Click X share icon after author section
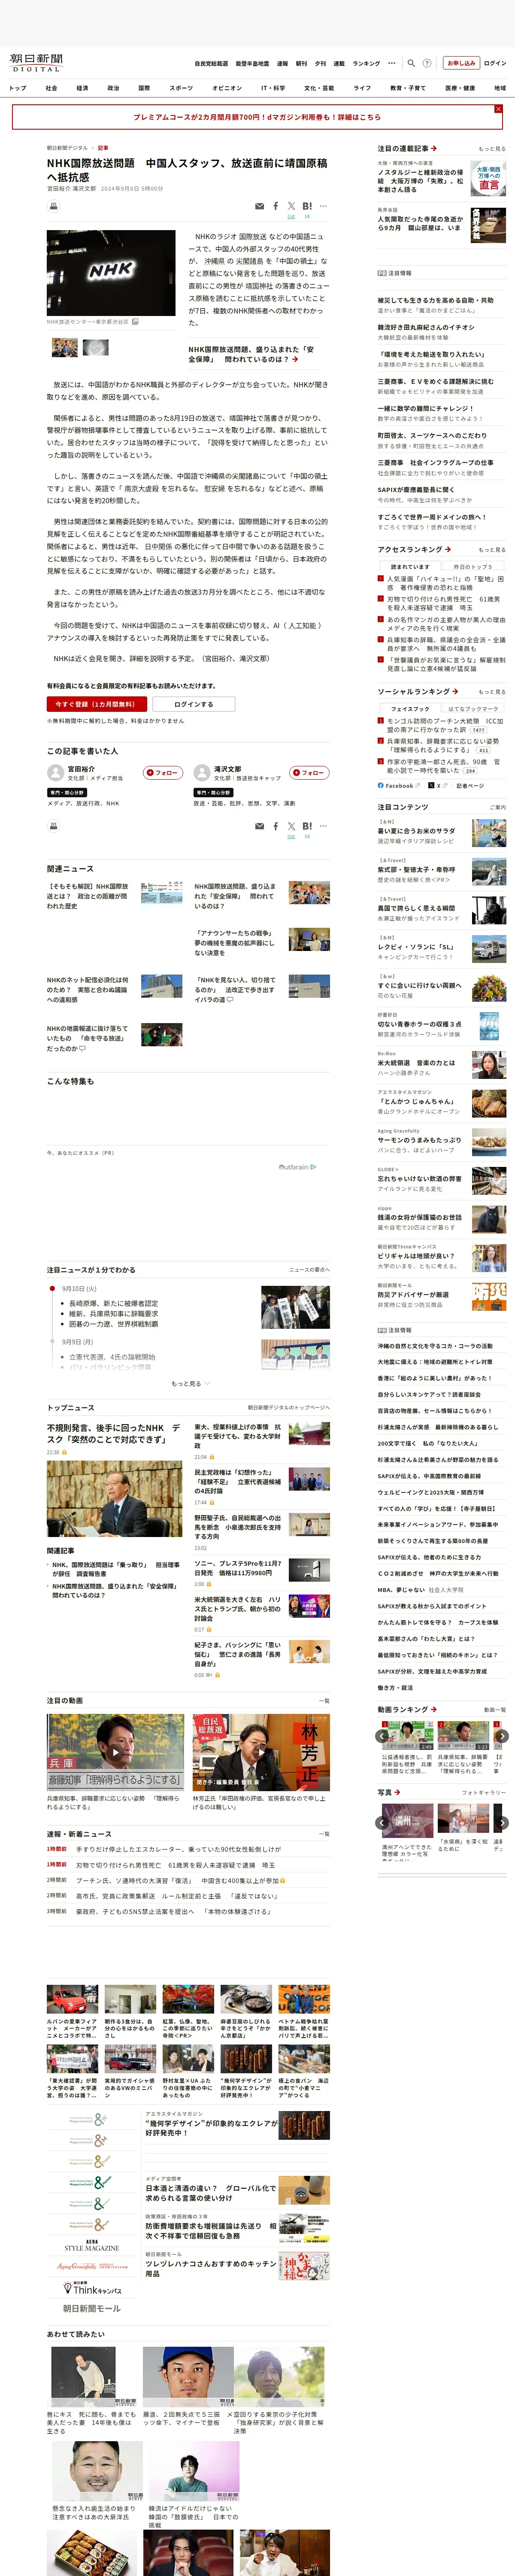The width and height of the screenshot is (515, 2576). pos(291,826)
